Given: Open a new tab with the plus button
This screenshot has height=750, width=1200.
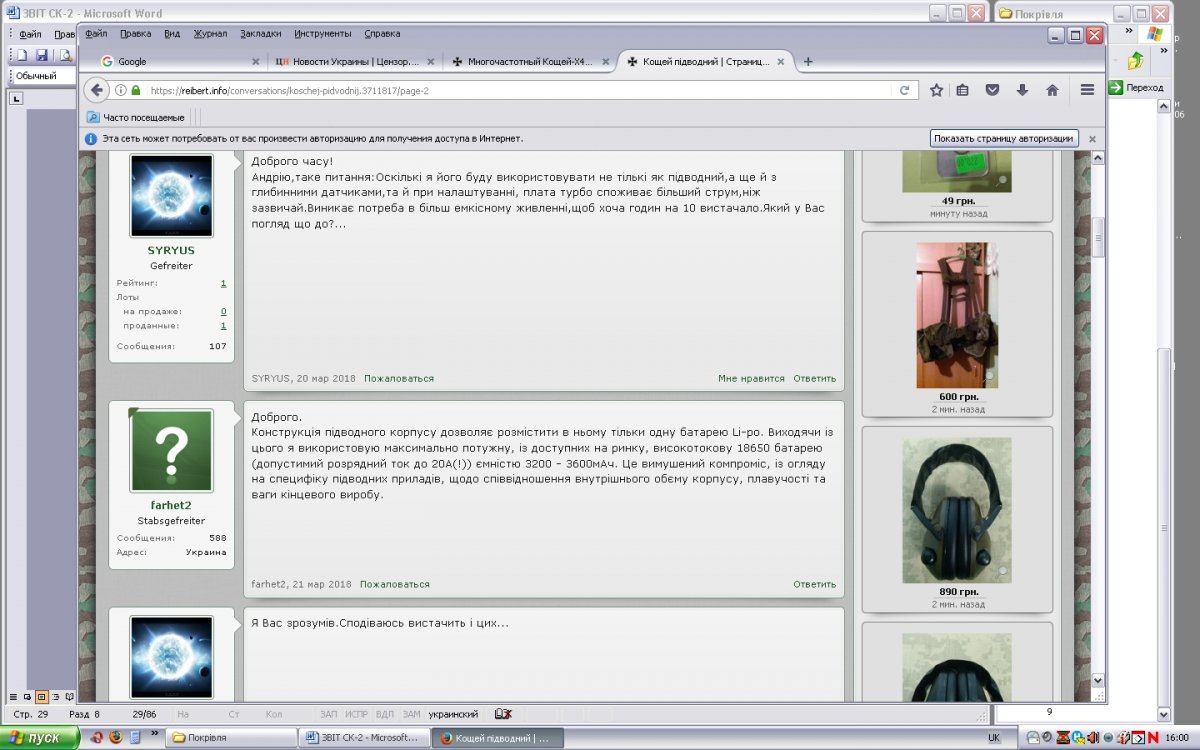Looking at the screenshot, I should pos(808,61).
